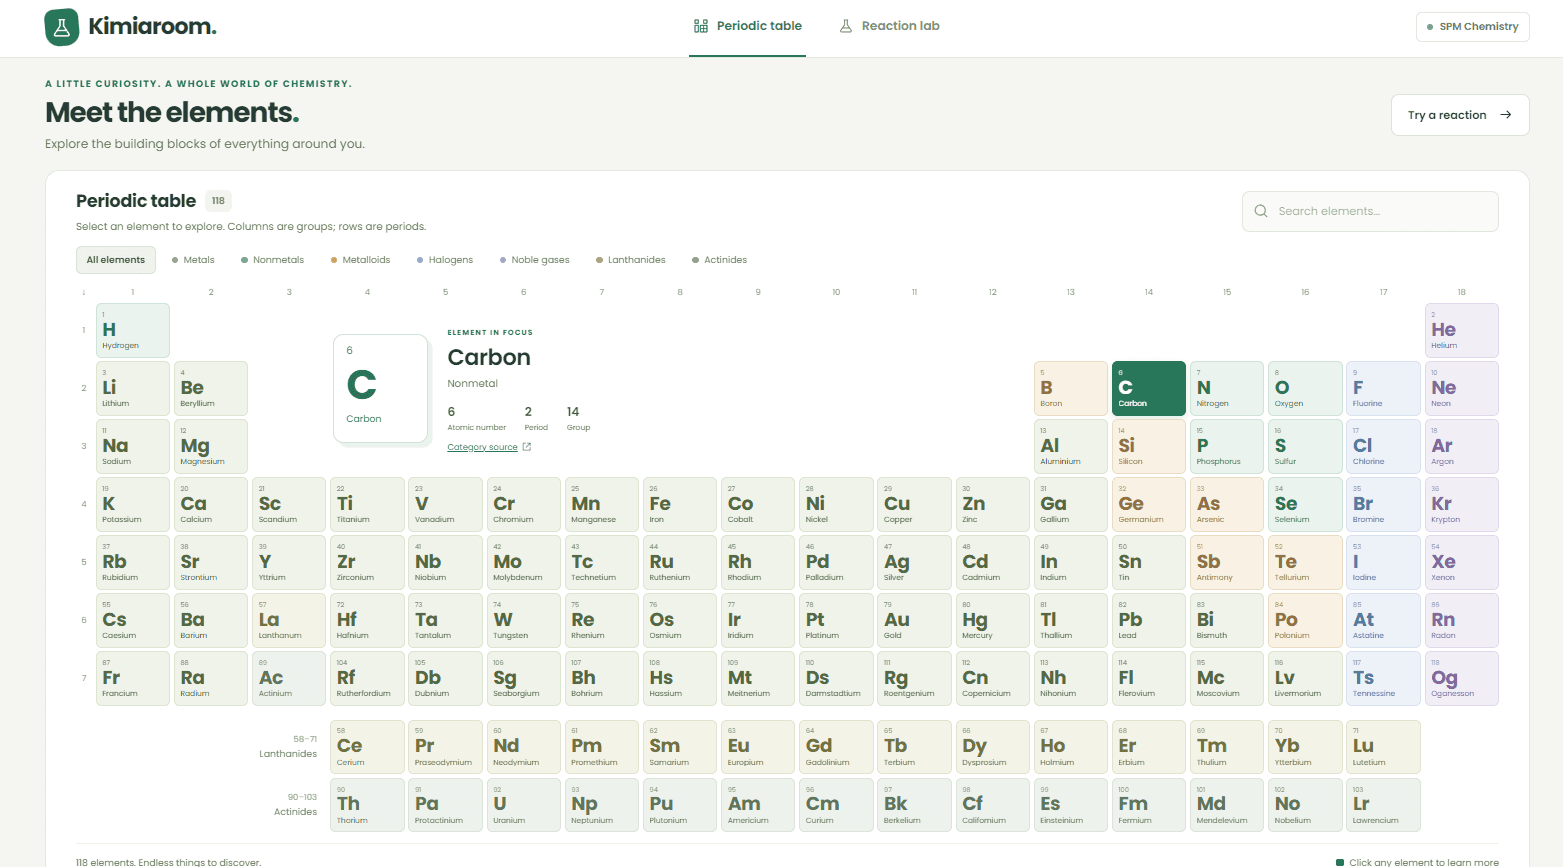The height and width of the screenshot is (867, 1563).
Task: Select the Uranium element tile
Action: pyautogui.click(x=524, y=805)
